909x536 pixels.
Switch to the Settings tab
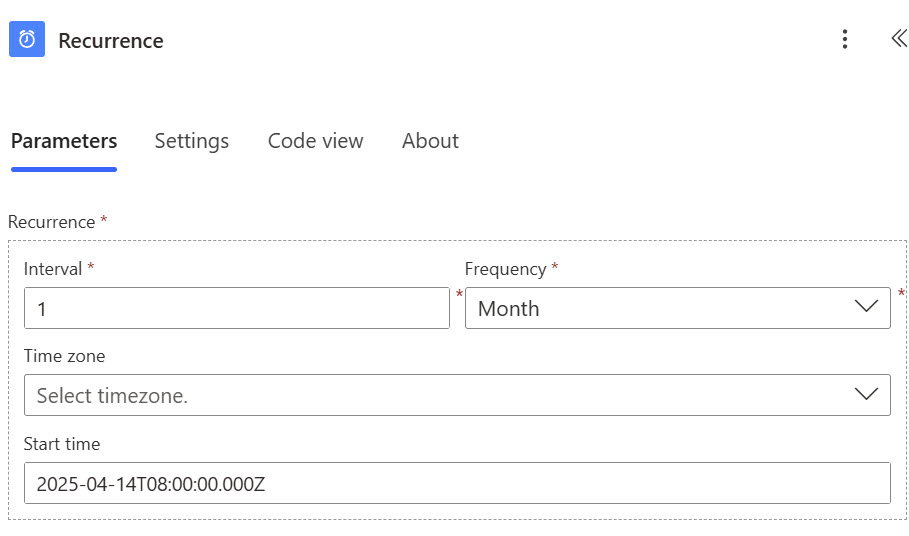coord(191,141)
